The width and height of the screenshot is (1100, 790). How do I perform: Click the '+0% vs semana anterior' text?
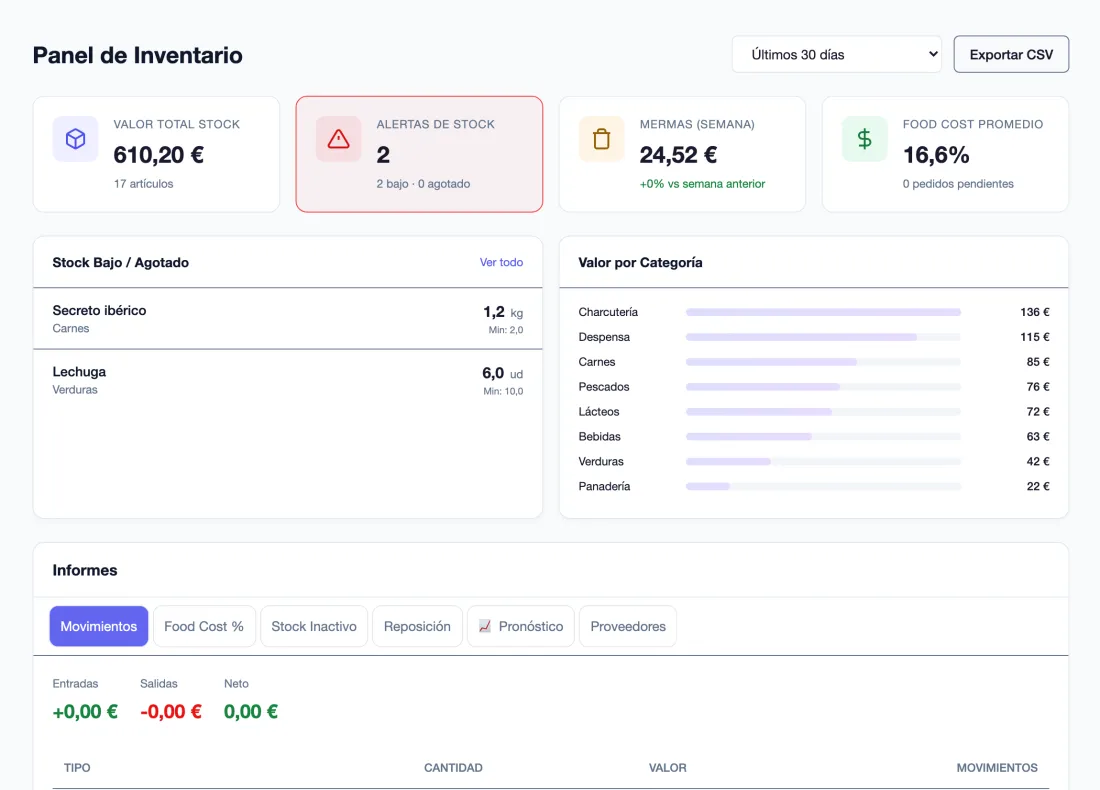702,184
